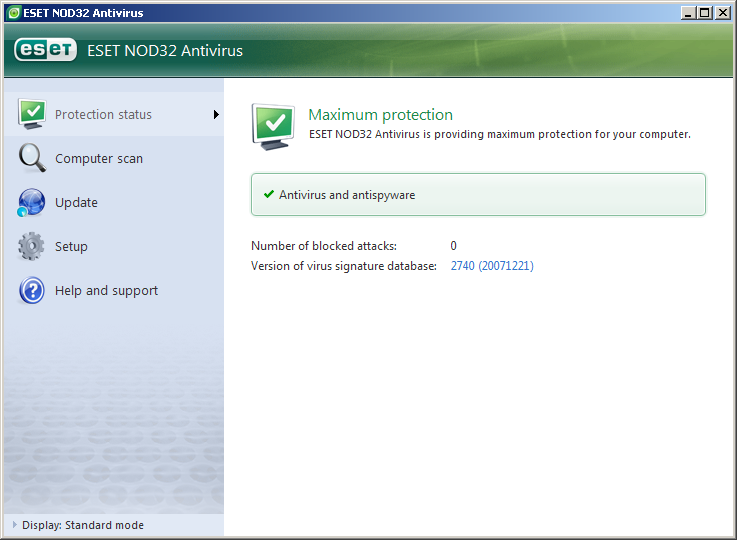This screenshot has width=737, height=540.
Task: Click the Computer scan magnifier icon
Action: click(32, 158)
